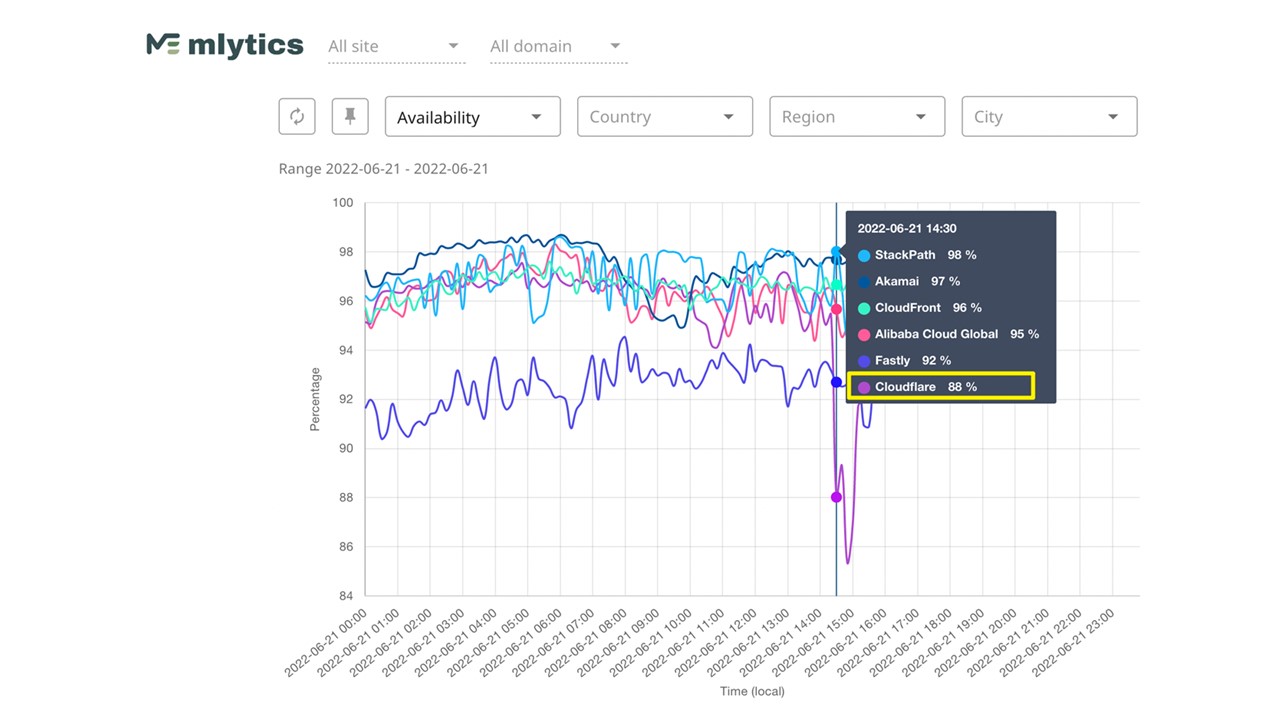
Task: Click the Alibaba Cloud Global 95 % row
Action: click(x=948, y=334)
